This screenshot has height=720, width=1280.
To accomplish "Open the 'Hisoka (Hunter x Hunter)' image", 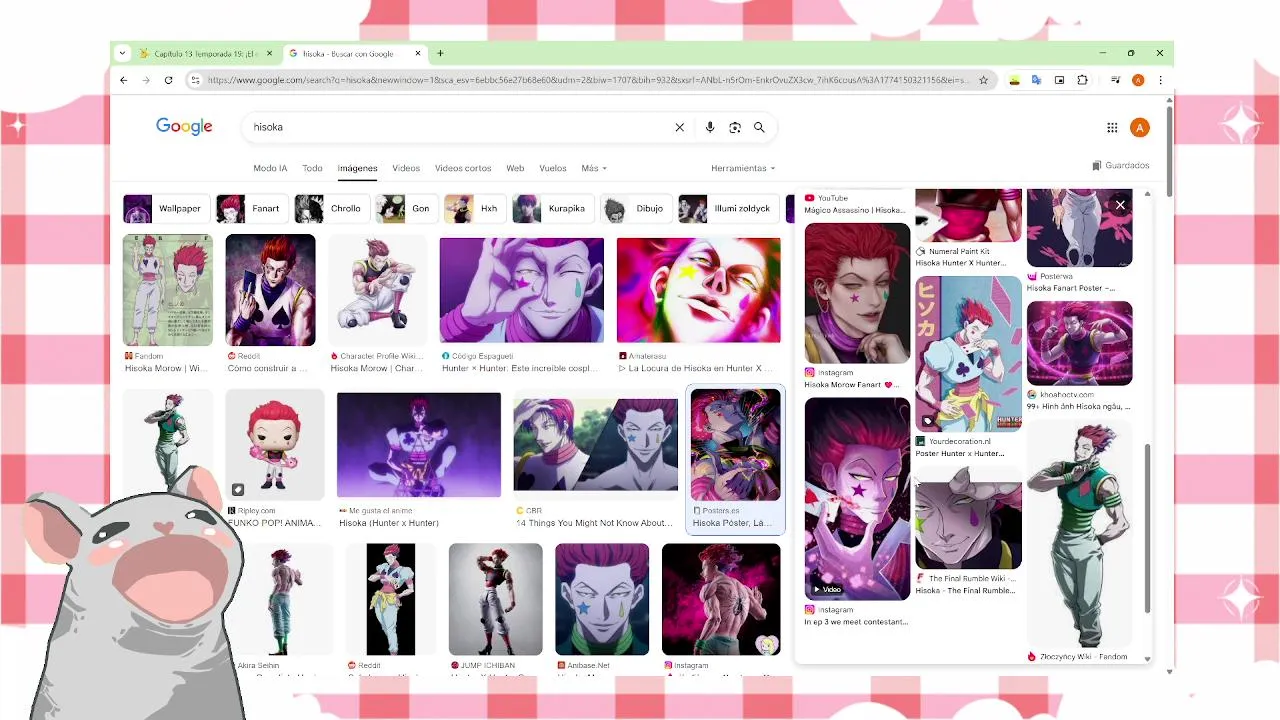I will coord(419,445).
